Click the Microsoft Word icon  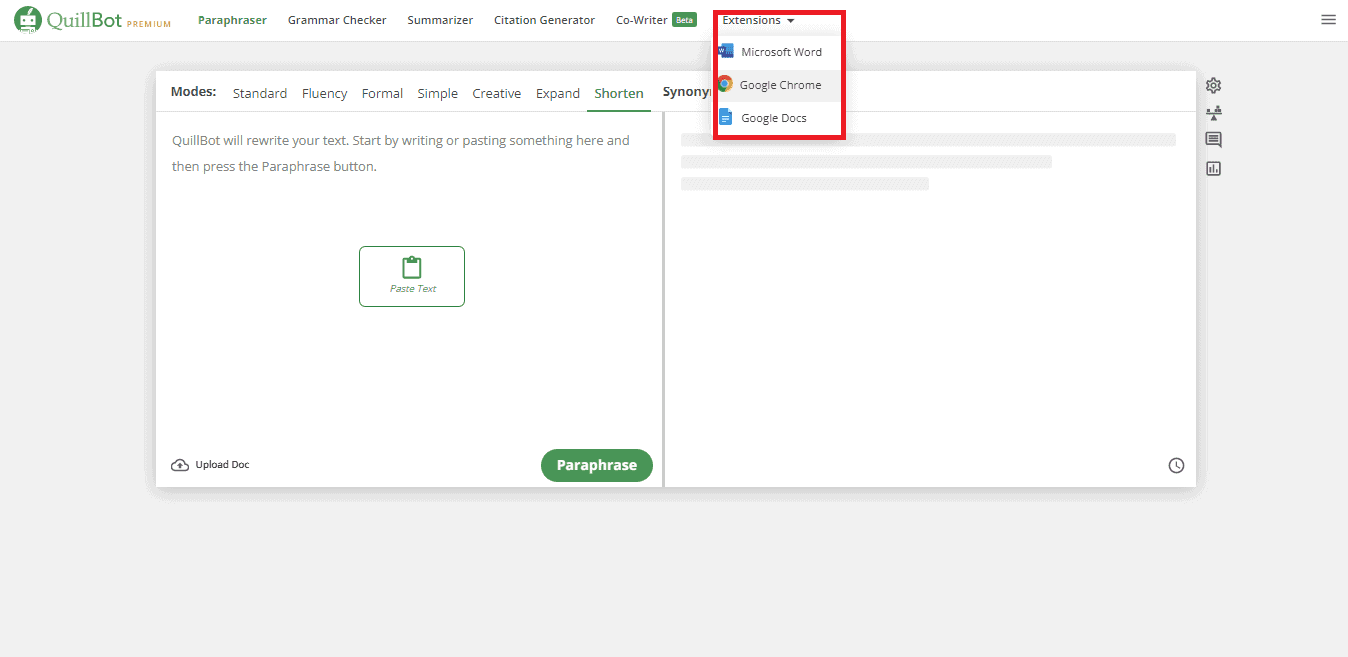point(726,51)
